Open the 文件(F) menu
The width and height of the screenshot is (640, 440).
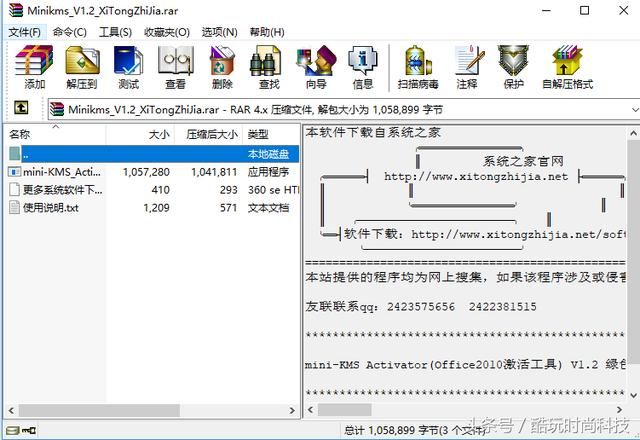24,32
